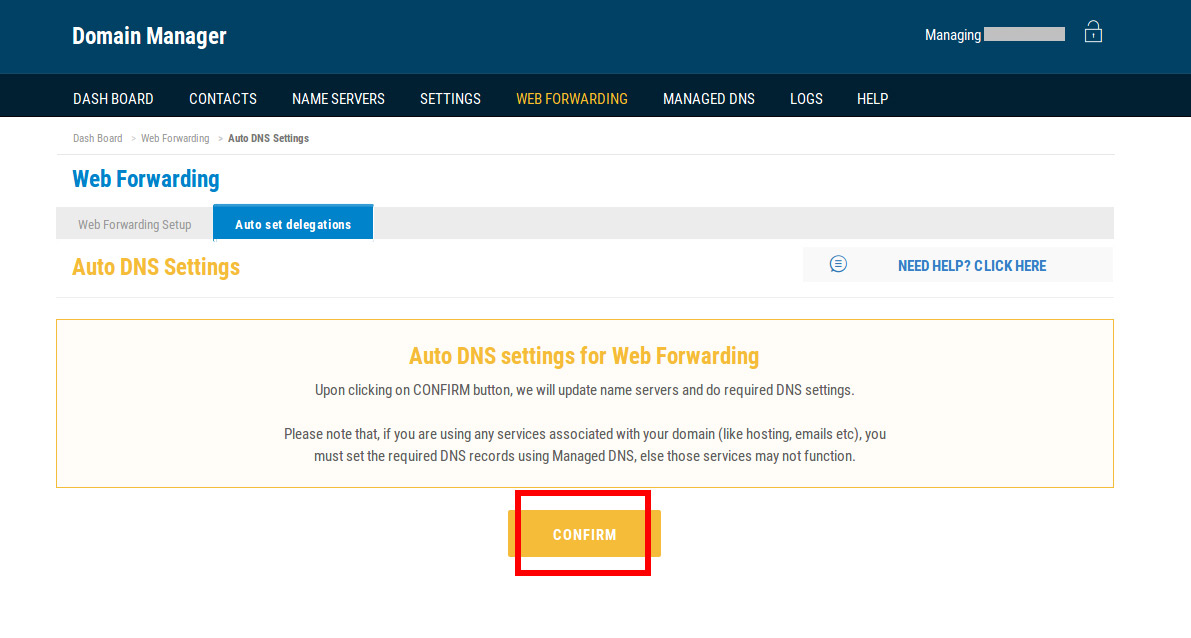Click the help list icon beside Need Help
1191x638 pixels.
pos(838,265)
